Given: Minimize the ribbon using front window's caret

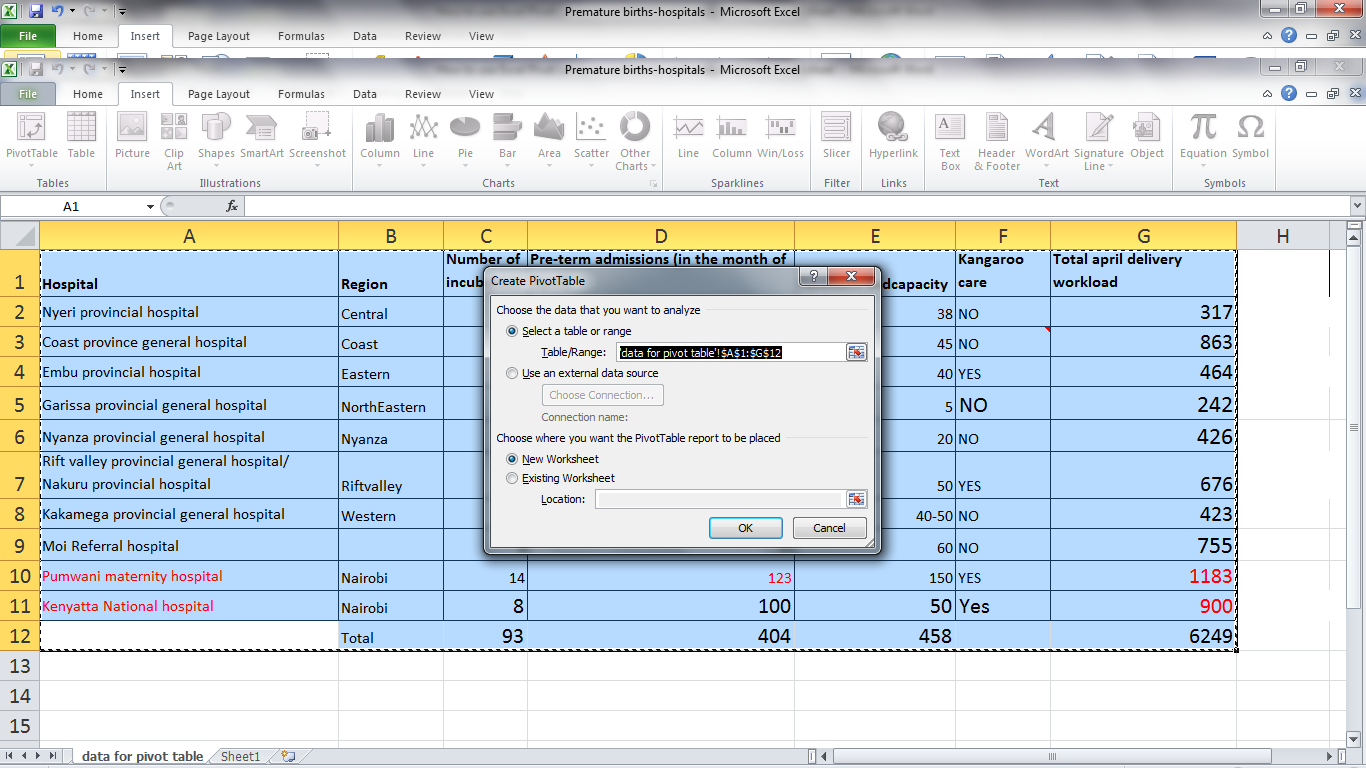Looking at the screenshot, I should pyautogui.click(x=1269, y=93).
